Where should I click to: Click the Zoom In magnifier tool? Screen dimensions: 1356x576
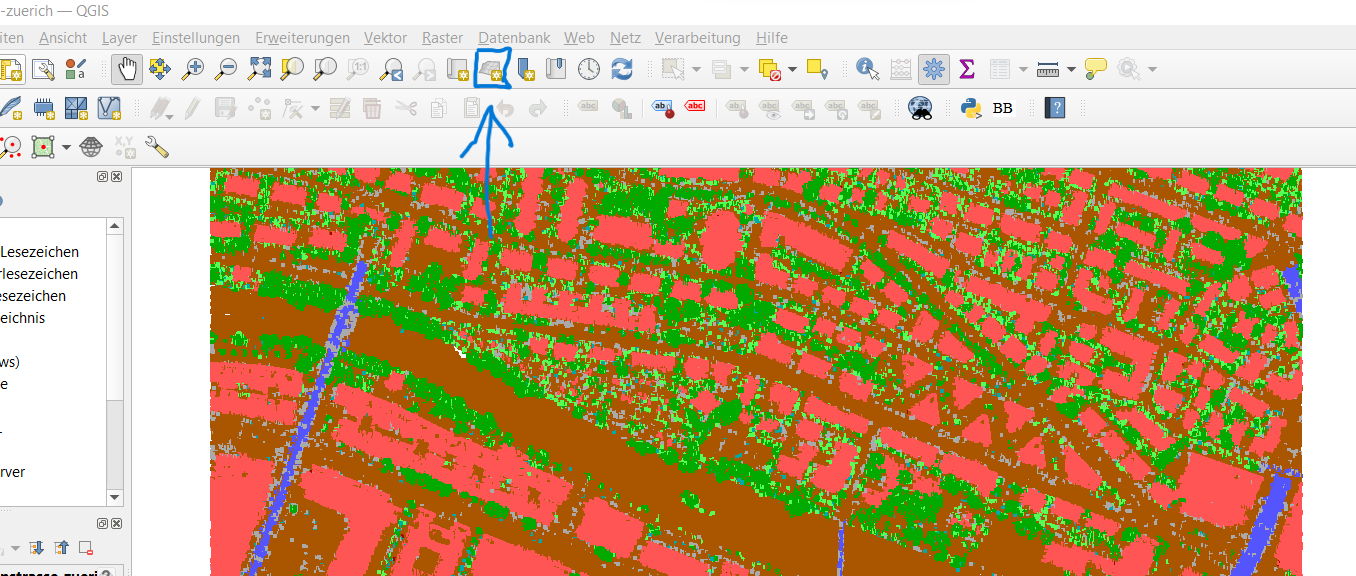point(193,69)
